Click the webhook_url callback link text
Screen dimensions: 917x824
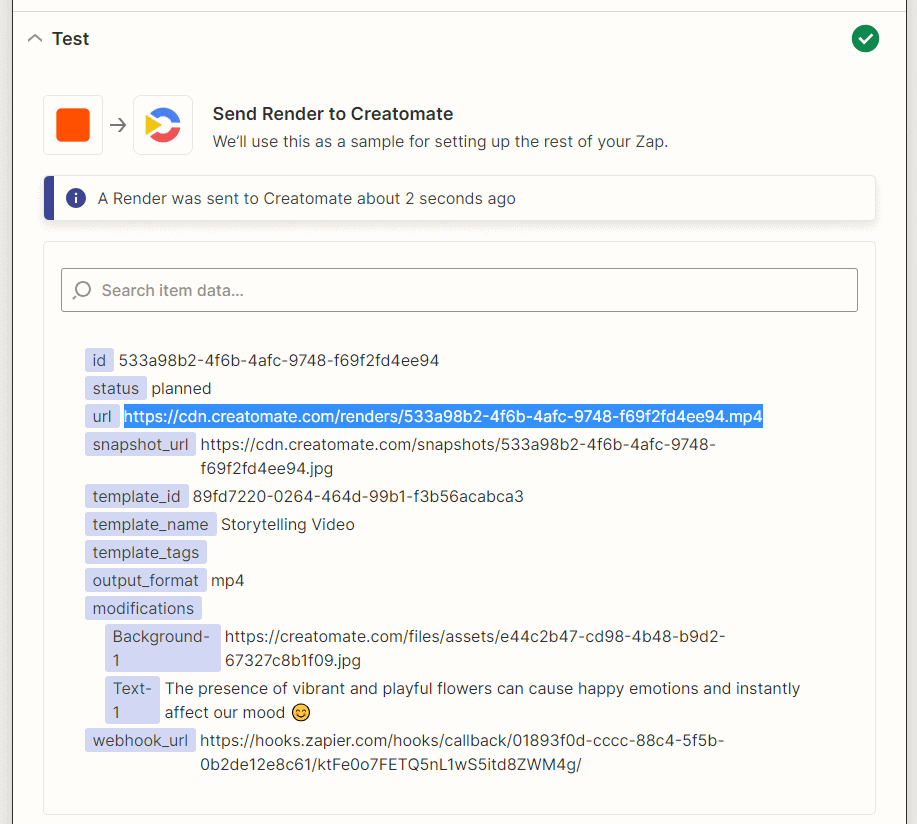[x=461, y=752]
